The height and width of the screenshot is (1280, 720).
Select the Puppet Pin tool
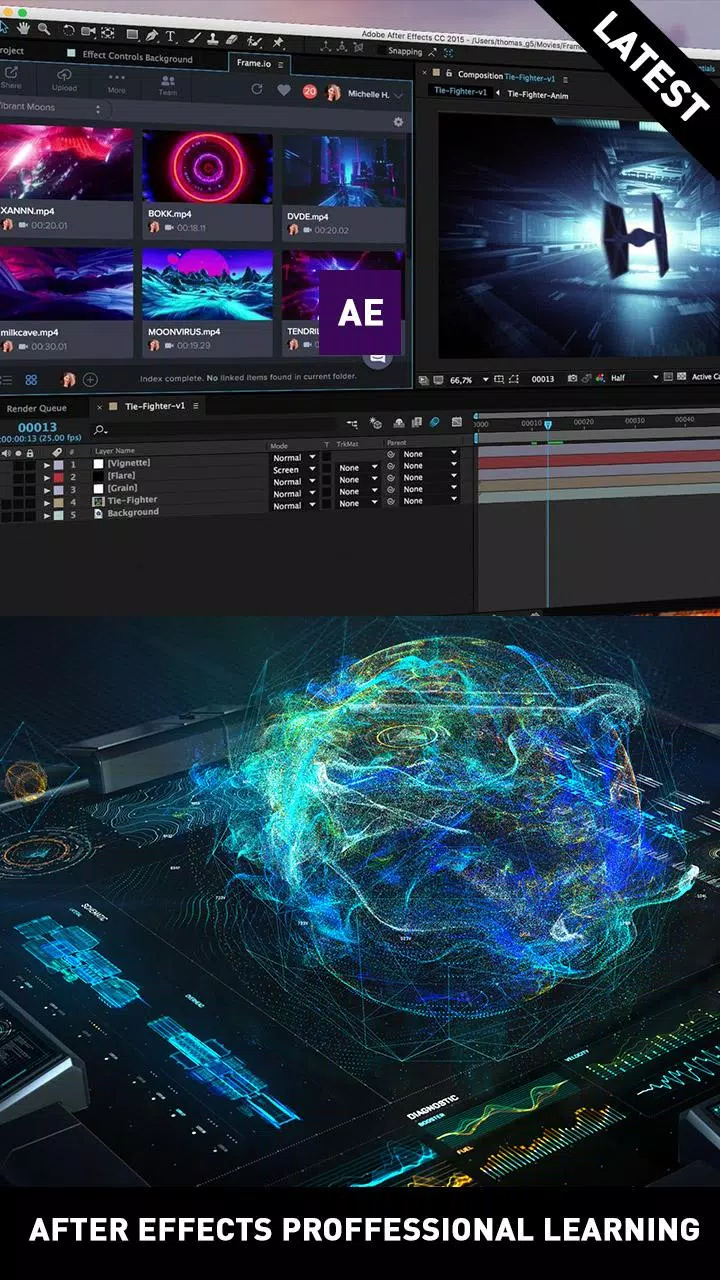pos(277,42)
